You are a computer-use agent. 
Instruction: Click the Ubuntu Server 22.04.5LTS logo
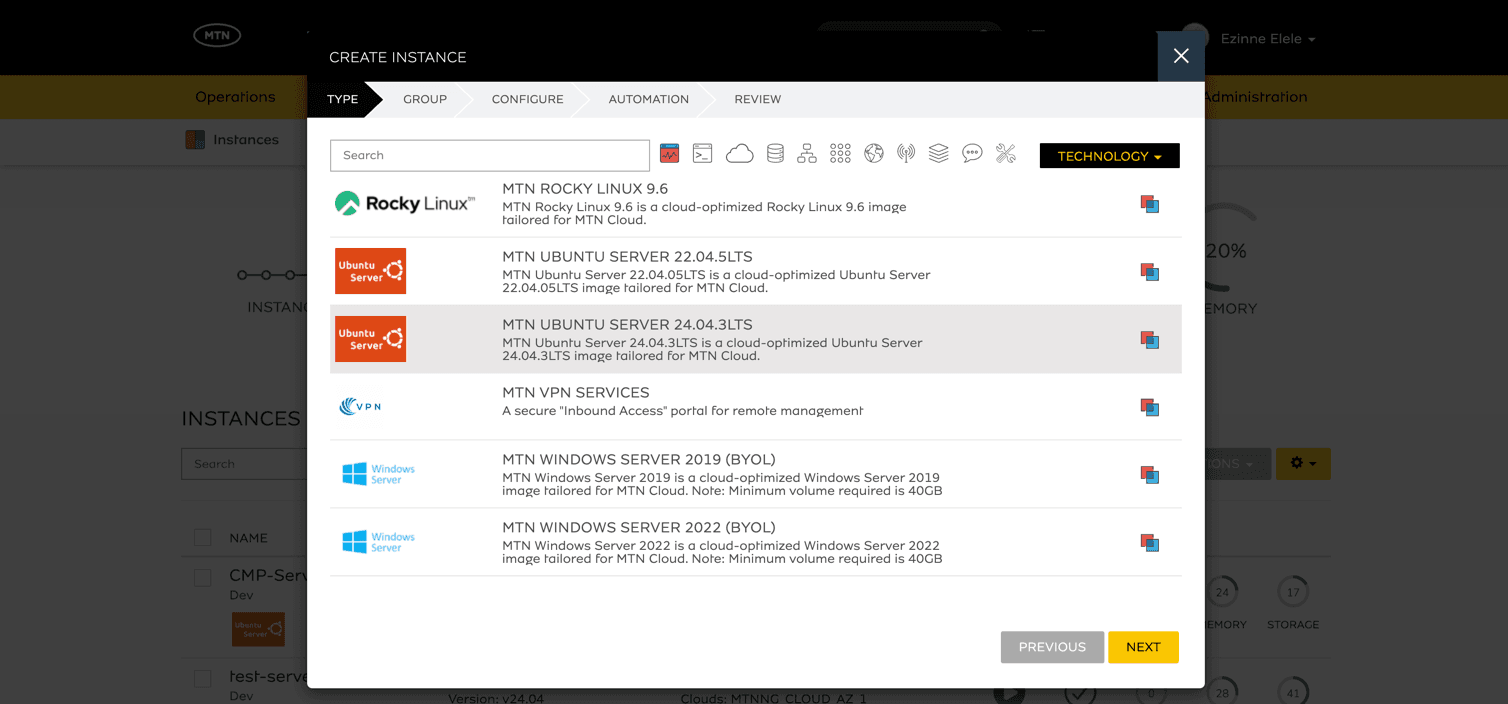click(370, 271)
